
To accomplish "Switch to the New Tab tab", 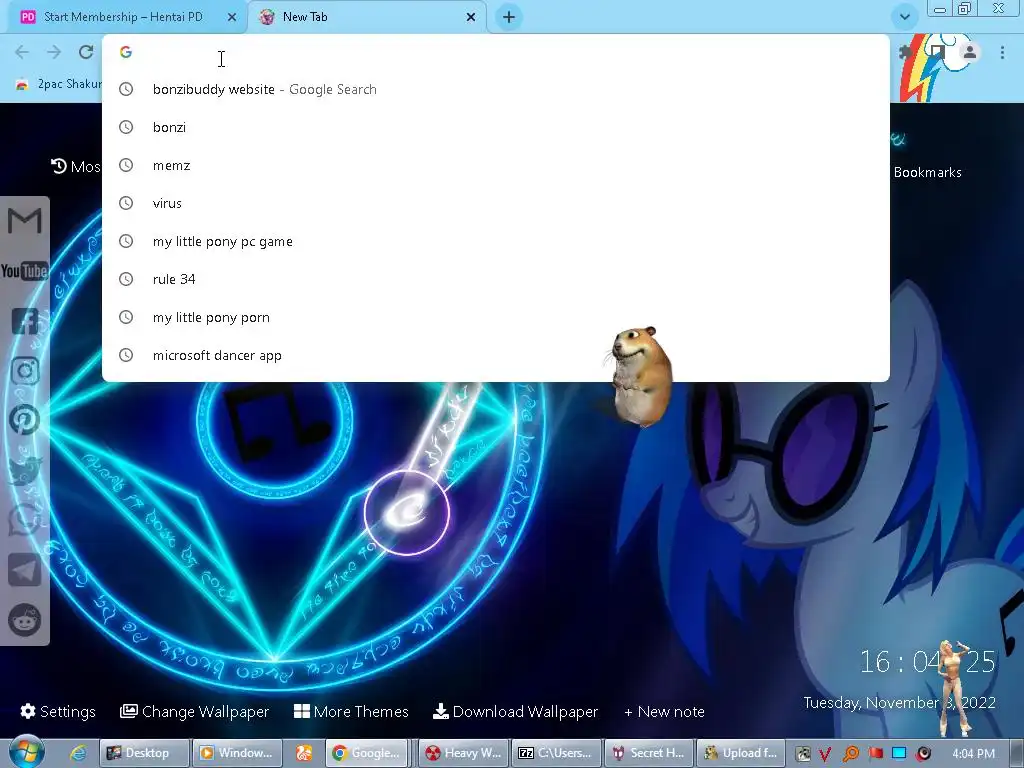I will tap(366, 17).
